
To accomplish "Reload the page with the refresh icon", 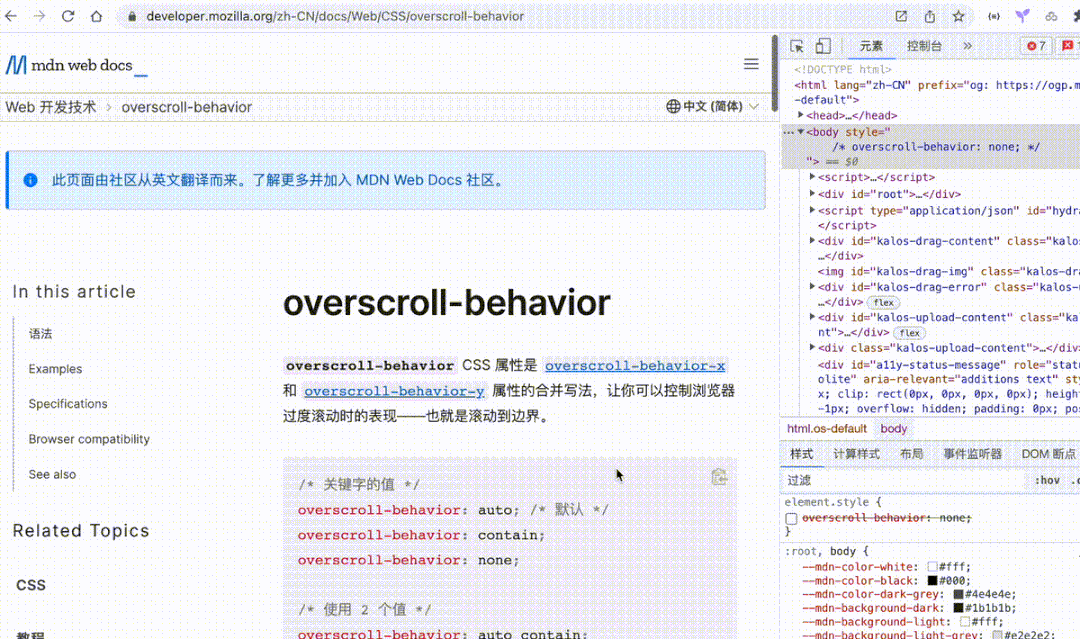I will pos(68,16).
